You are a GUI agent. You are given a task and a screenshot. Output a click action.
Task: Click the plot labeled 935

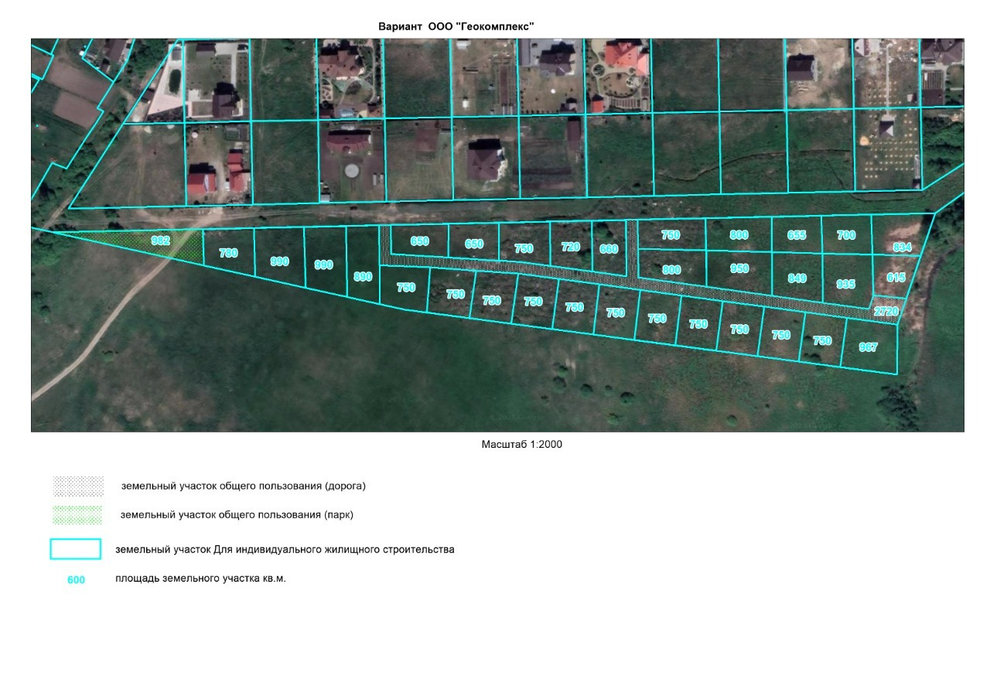pos(846,283)
